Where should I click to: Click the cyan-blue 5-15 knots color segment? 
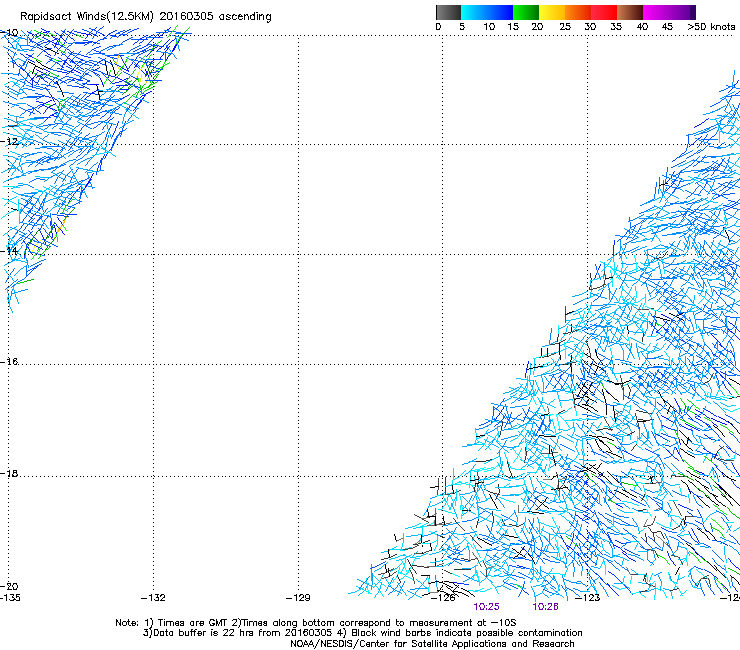pyautogui.click(x=487, y=12)
